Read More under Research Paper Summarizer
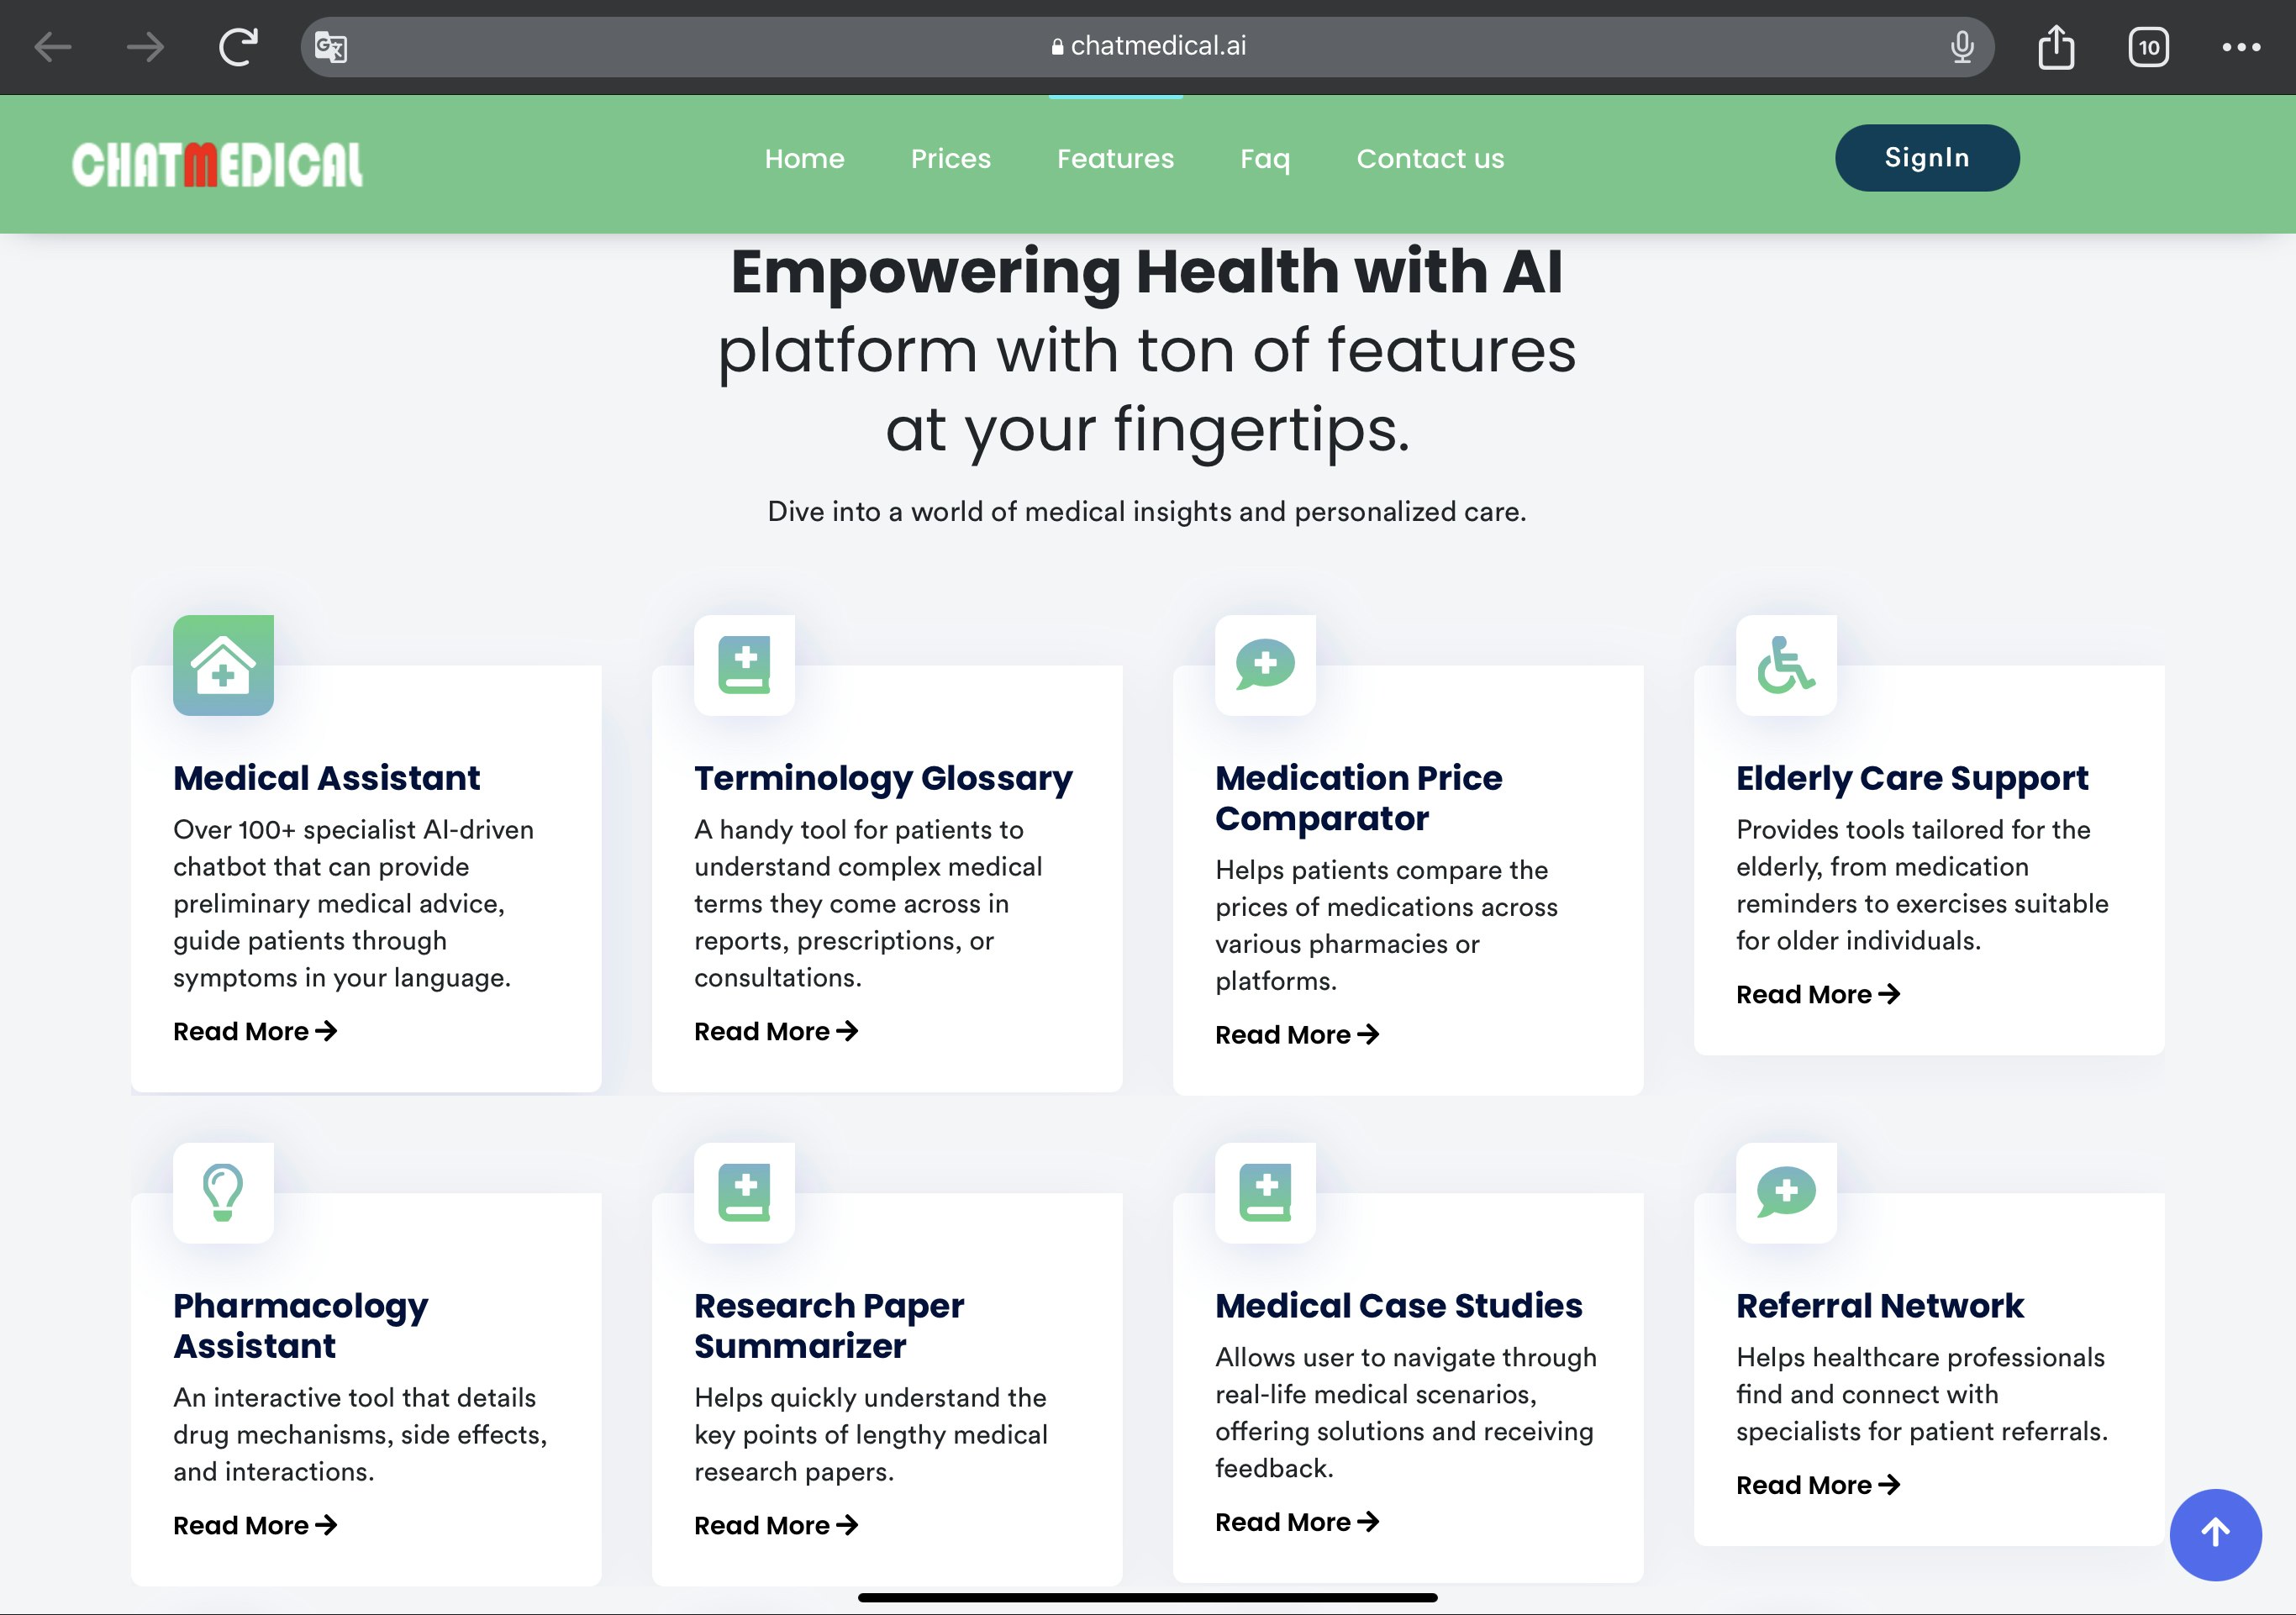The image size is (2296, 1615). 776,1525
